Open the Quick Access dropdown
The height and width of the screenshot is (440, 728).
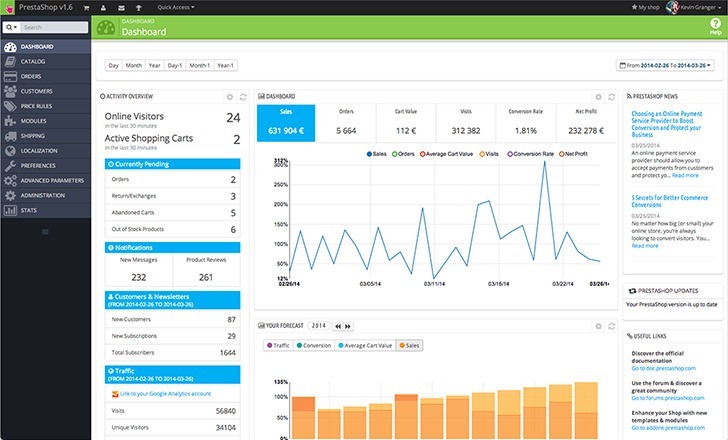(176, 7)
